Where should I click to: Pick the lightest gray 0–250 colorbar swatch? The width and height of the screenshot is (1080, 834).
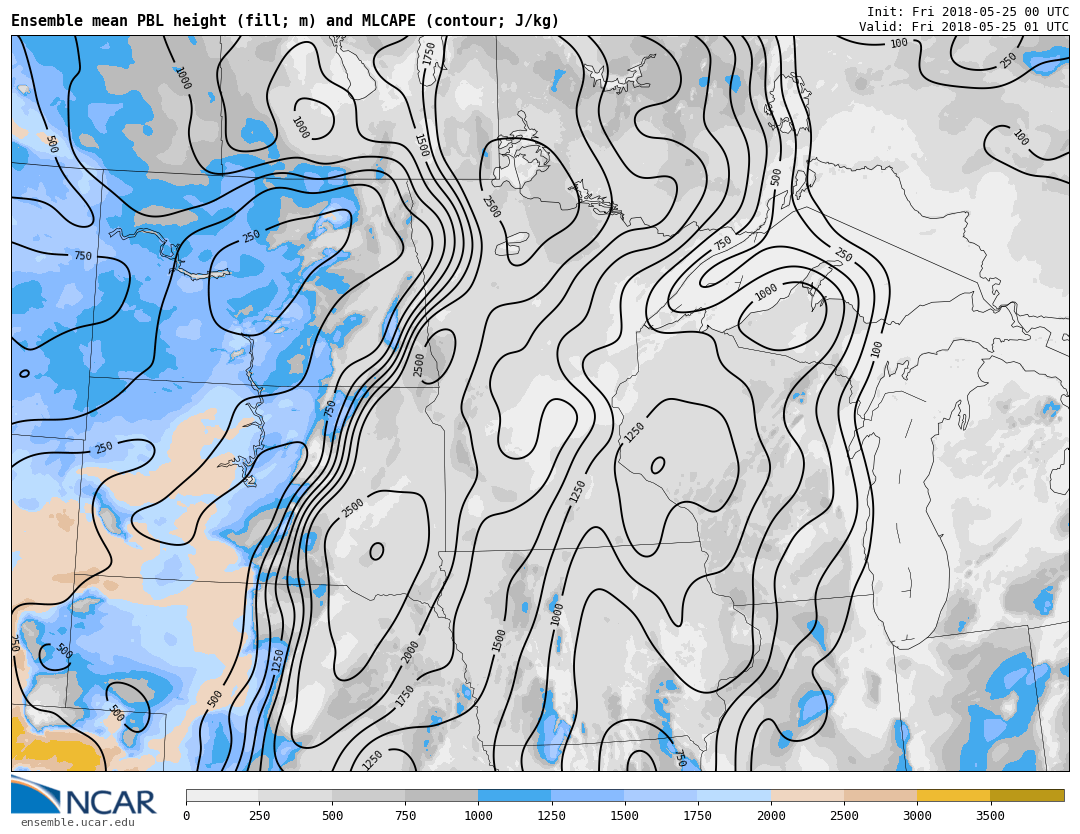222,796
